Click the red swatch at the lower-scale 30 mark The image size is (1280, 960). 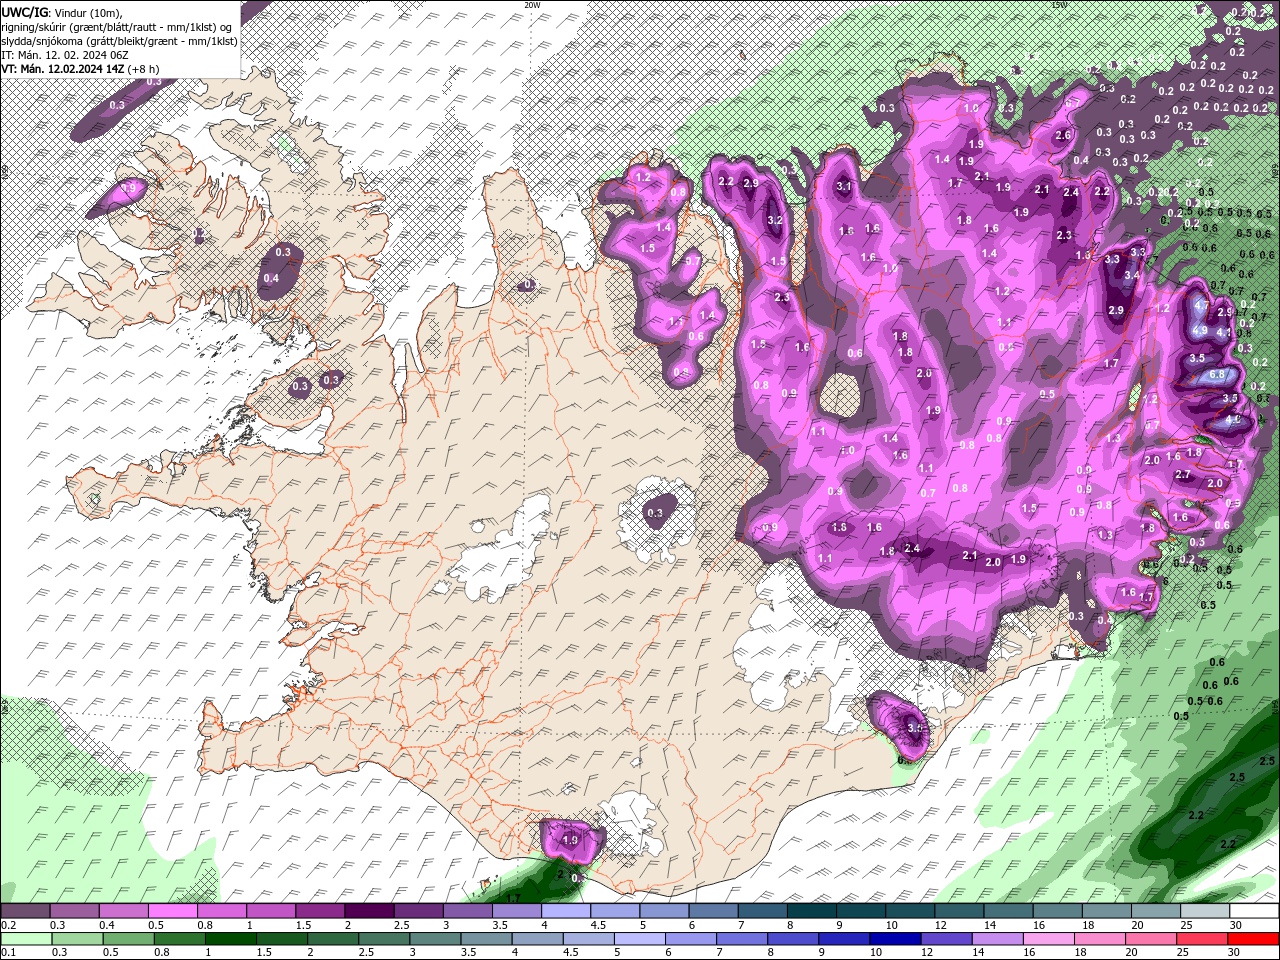(1253, 939)
